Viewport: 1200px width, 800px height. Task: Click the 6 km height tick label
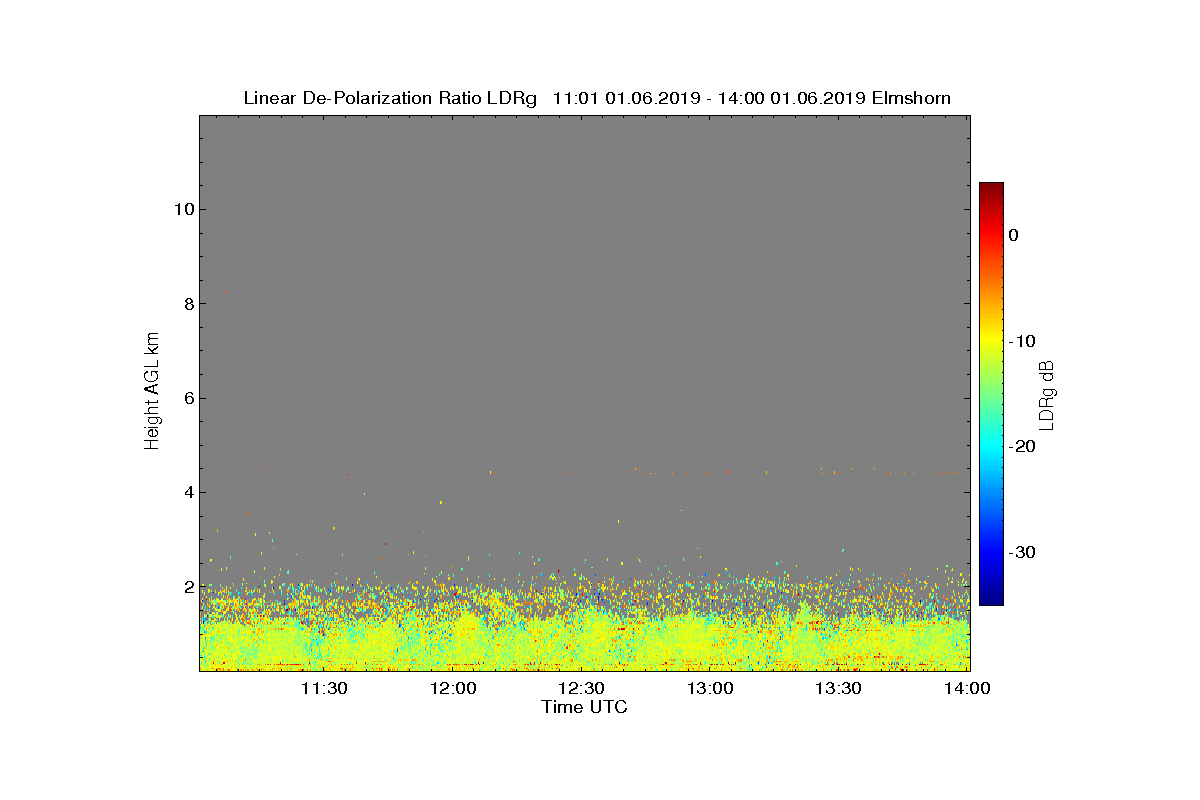[187, 398]
